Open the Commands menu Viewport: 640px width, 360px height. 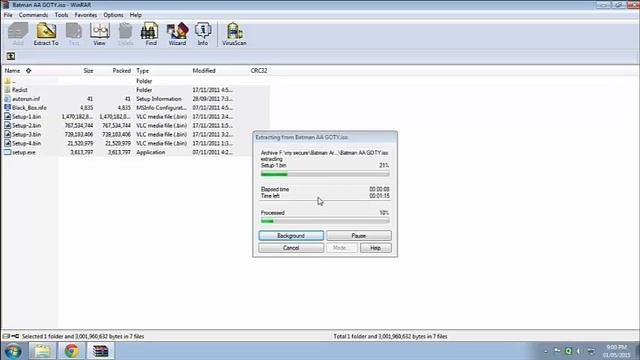[33, 15]
